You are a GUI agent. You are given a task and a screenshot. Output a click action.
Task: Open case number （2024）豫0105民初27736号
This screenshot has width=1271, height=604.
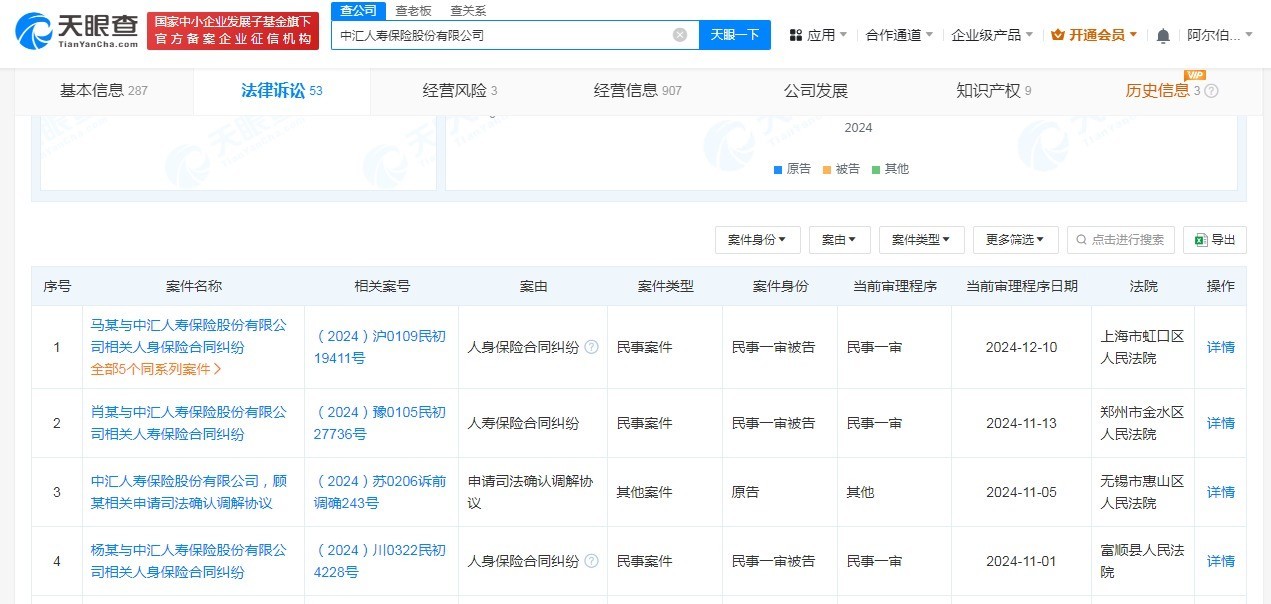click(x=380, y=423)
